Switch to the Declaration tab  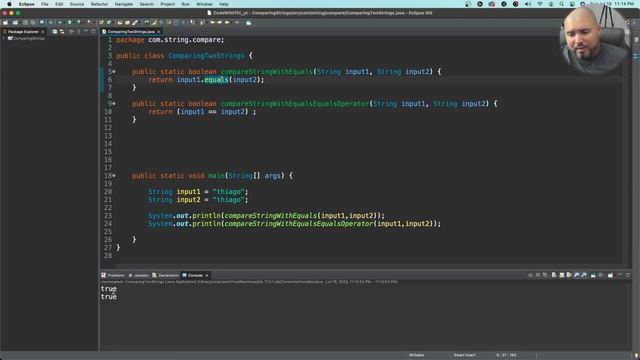tap(165, 275)
